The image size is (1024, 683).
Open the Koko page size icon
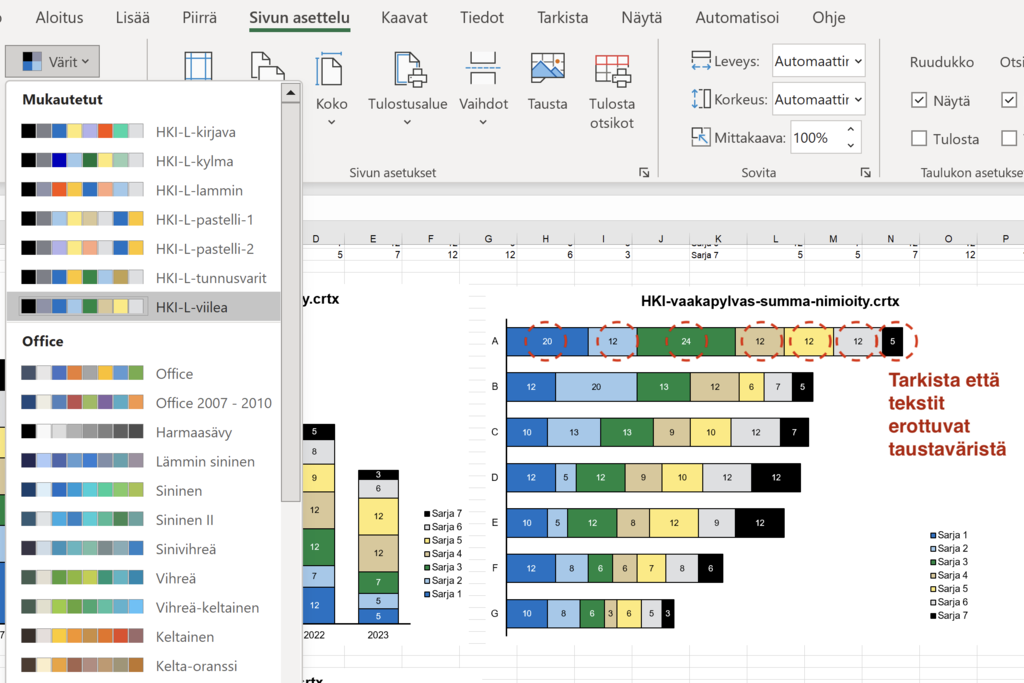click(331, 71)
